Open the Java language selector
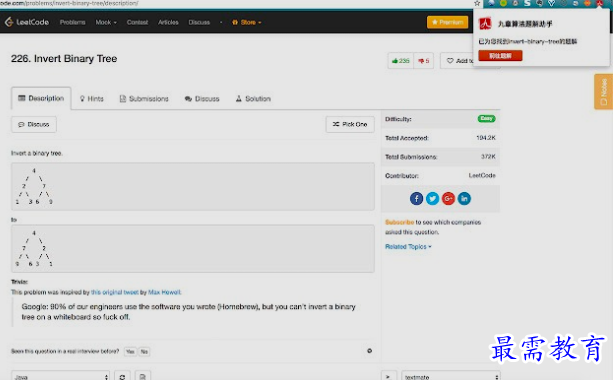Screen dimensions: 613x380 61,376
